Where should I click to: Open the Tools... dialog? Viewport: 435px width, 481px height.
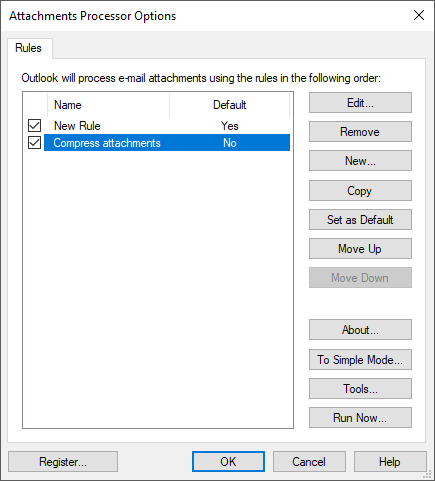point(360,389)
